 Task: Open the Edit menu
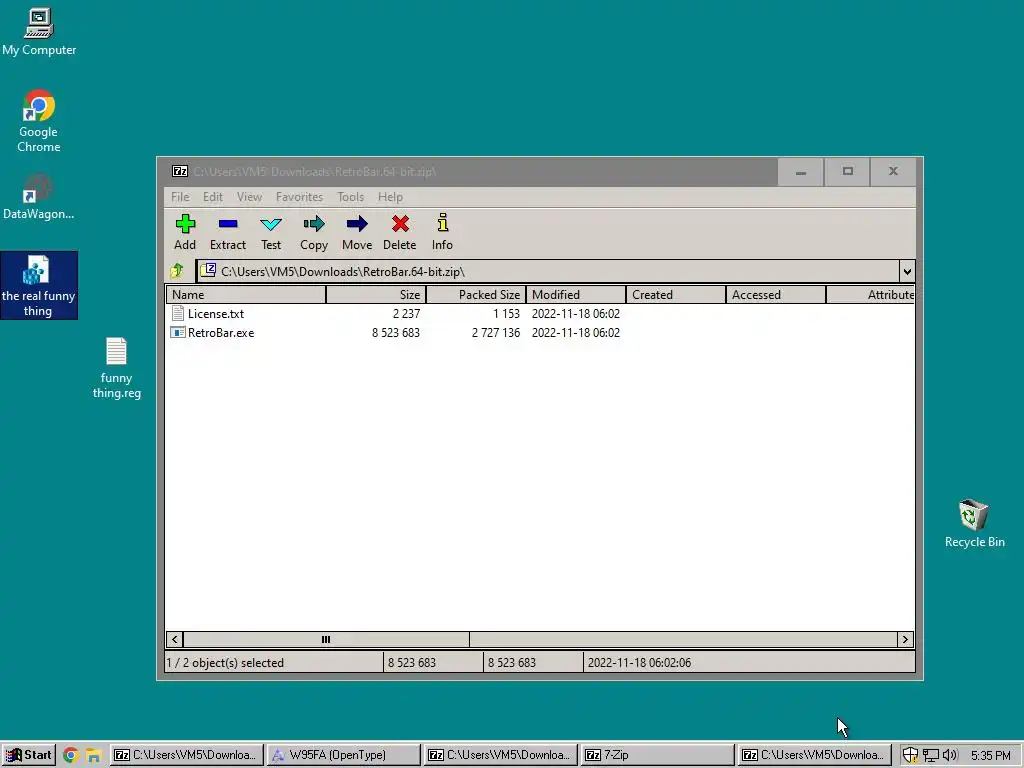[x=213, y=197]
